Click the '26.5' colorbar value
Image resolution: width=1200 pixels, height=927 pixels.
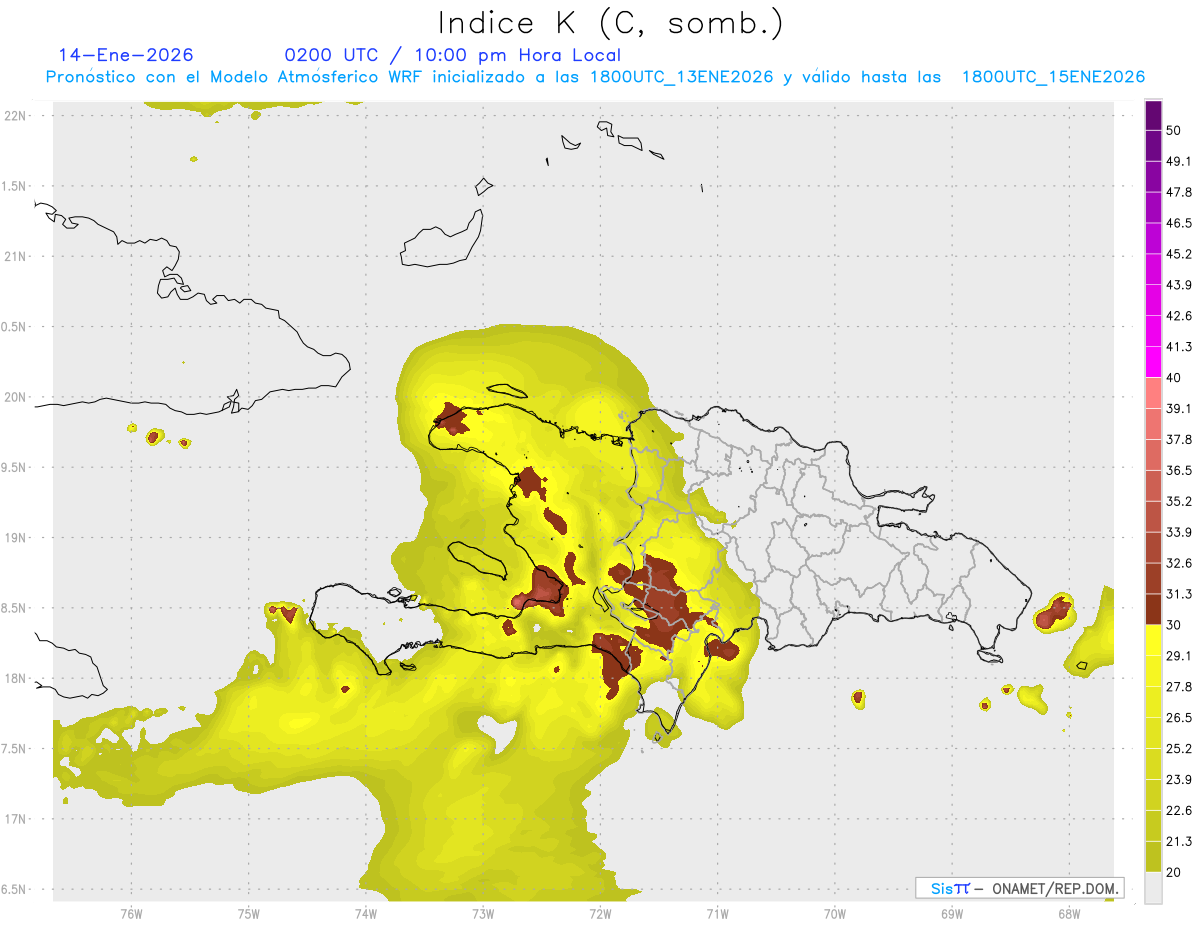1179,718
